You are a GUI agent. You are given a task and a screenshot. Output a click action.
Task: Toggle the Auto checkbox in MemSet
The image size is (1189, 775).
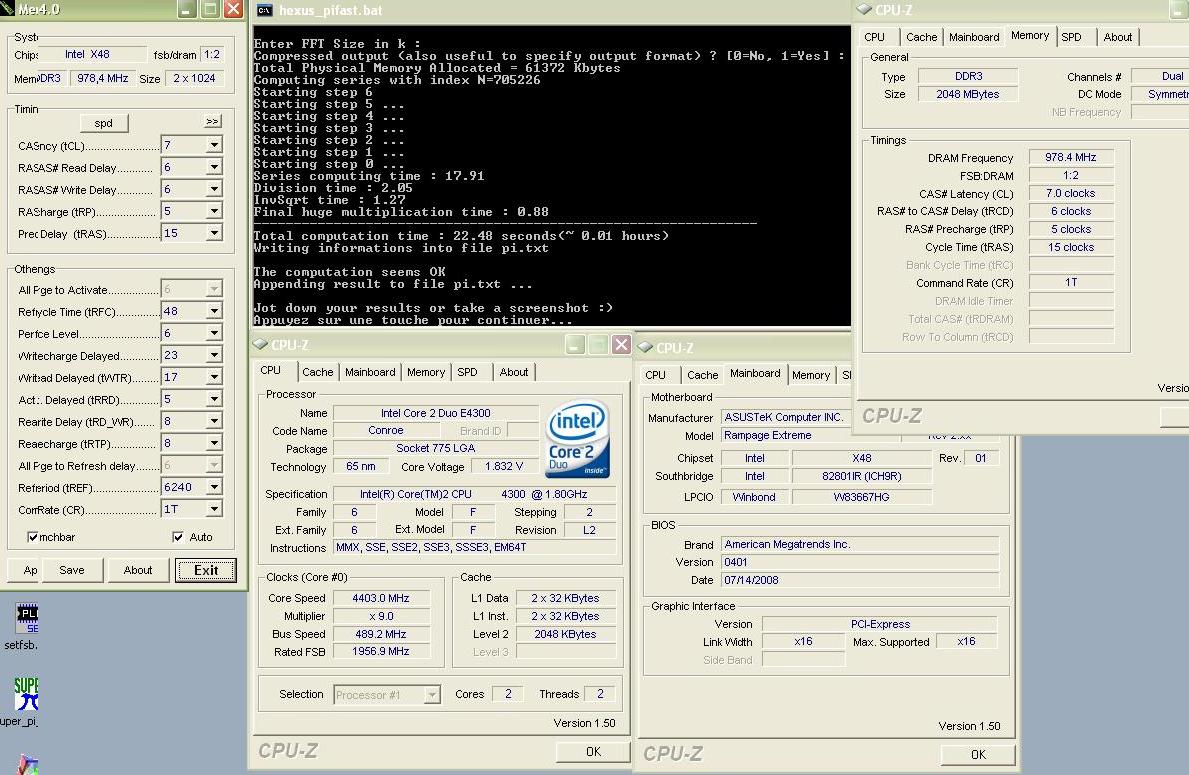tap(178, 537)
